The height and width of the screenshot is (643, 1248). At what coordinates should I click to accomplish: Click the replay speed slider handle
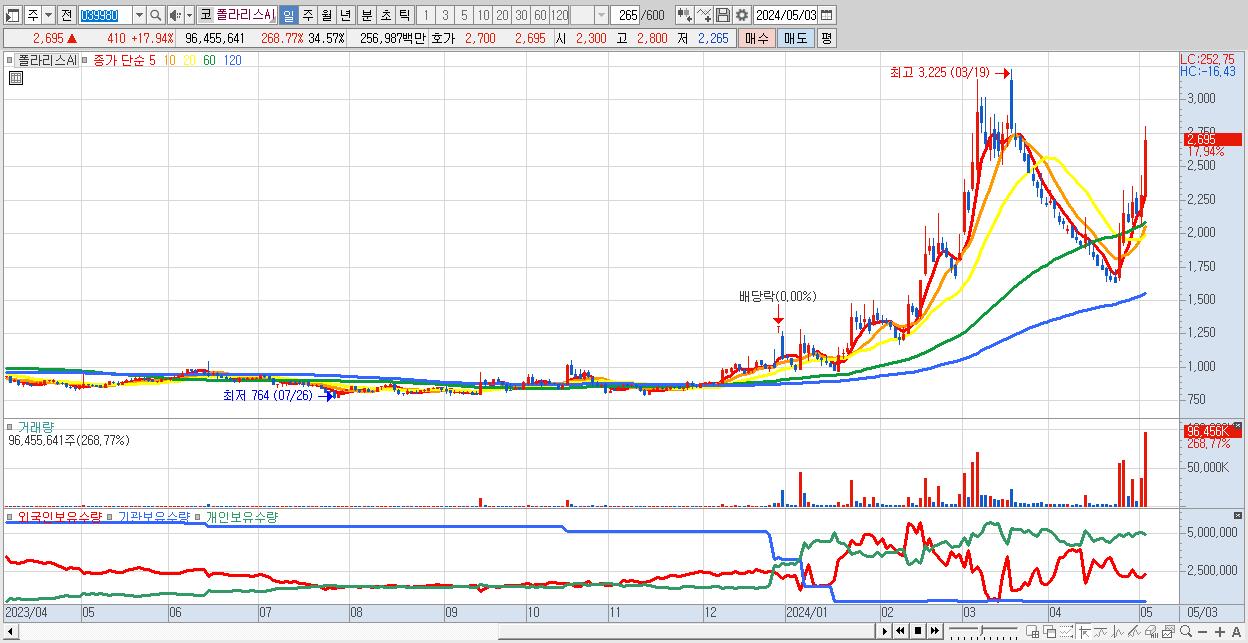(981, 631)
